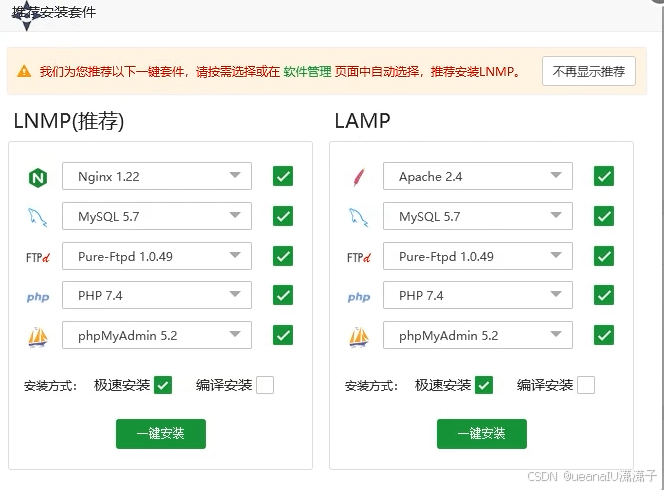This screenshot has width=664, height=490.
Task: Uncheck Pure-Ftpd checkbox in LNMP
Action: (283, 256)
